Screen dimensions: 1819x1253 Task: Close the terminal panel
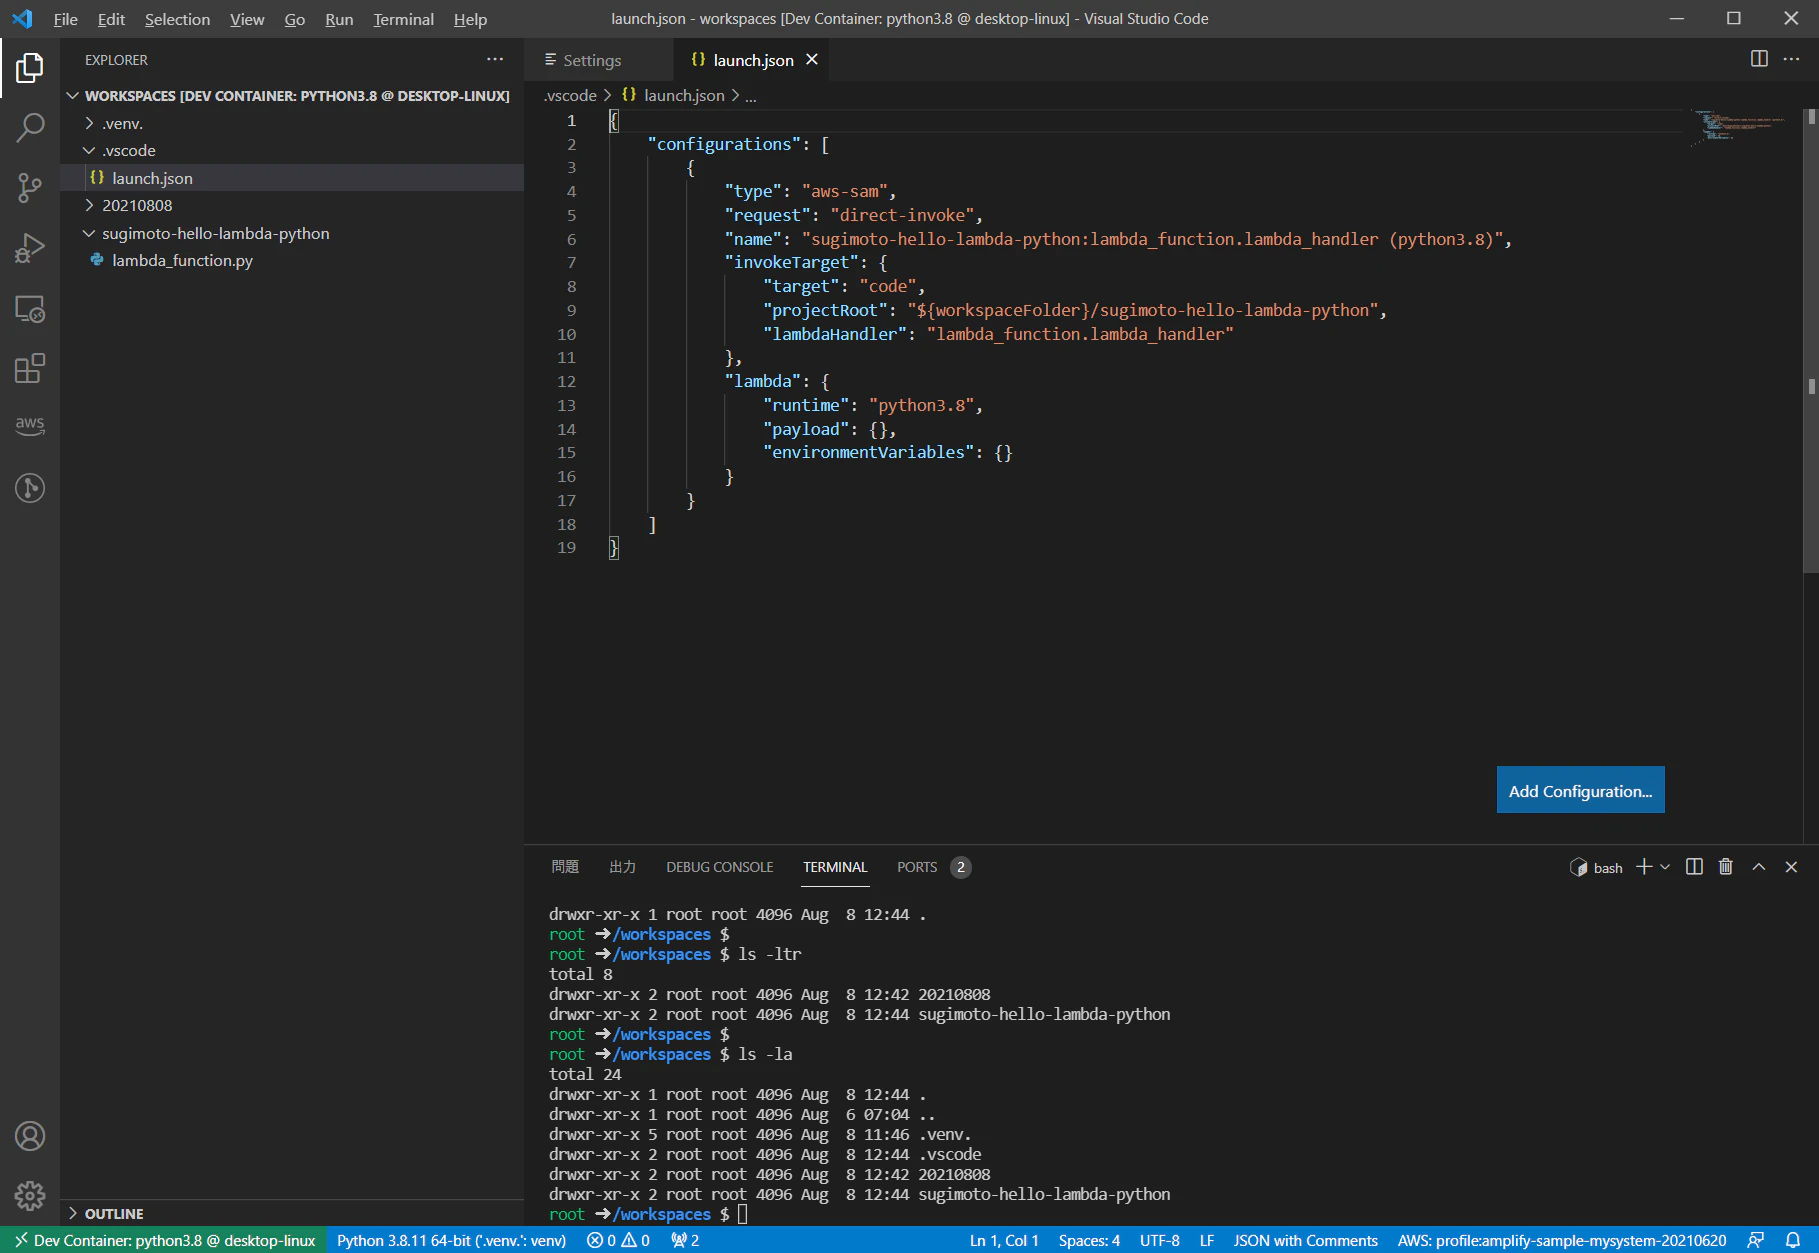(x=1791, y=867)
